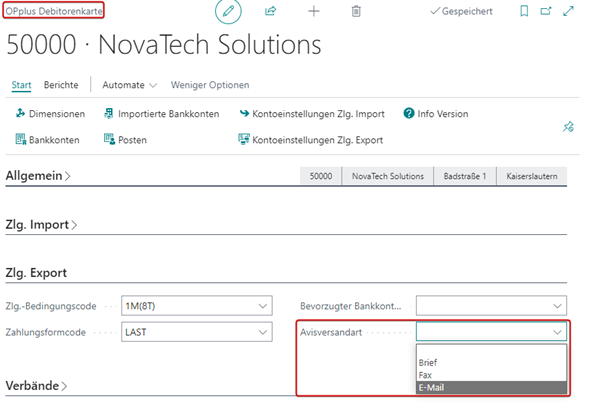Click the page title 50000 · NovaTech Solutions
The height and width of the screenshot is (403, 605).
(x=164, y=44)
